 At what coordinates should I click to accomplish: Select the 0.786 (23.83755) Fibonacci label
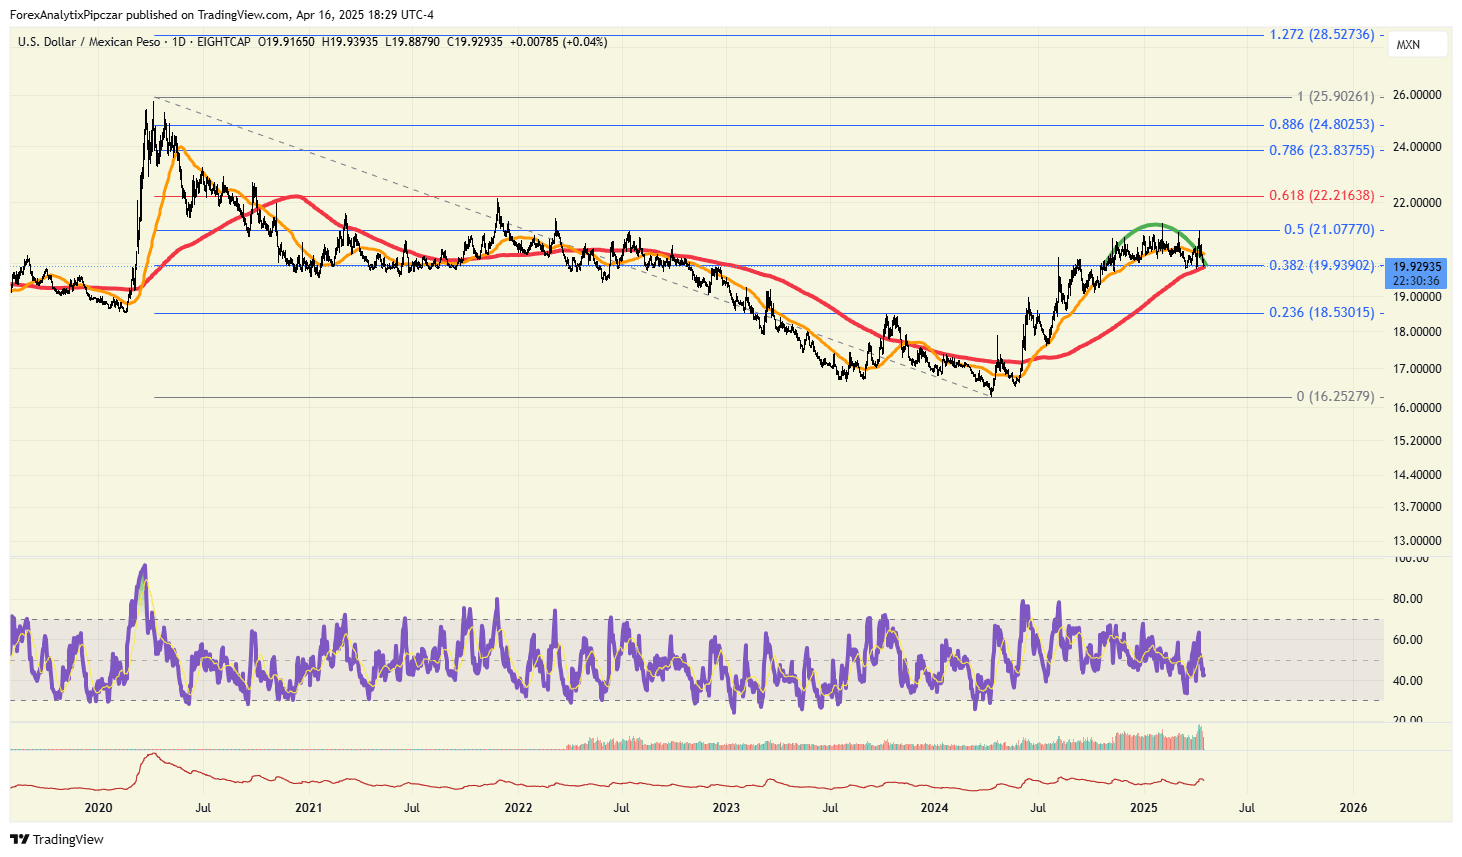coord(1321,150)
